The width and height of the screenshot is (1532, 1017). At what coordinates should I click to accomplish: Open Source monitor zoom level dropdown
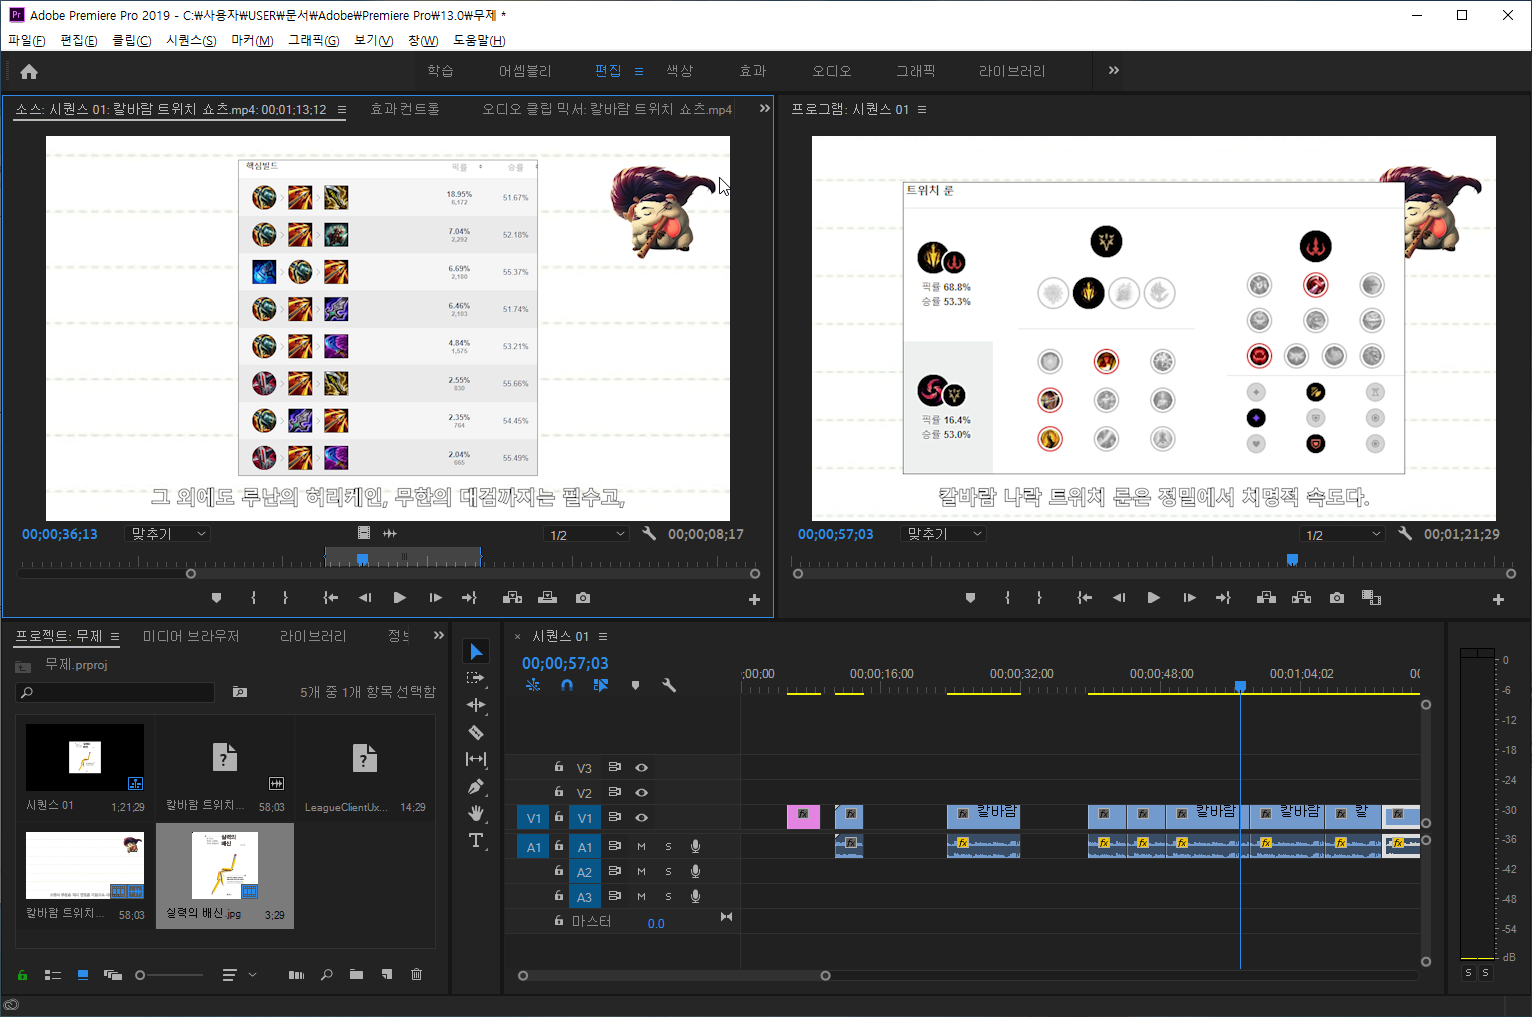(167, 534)
